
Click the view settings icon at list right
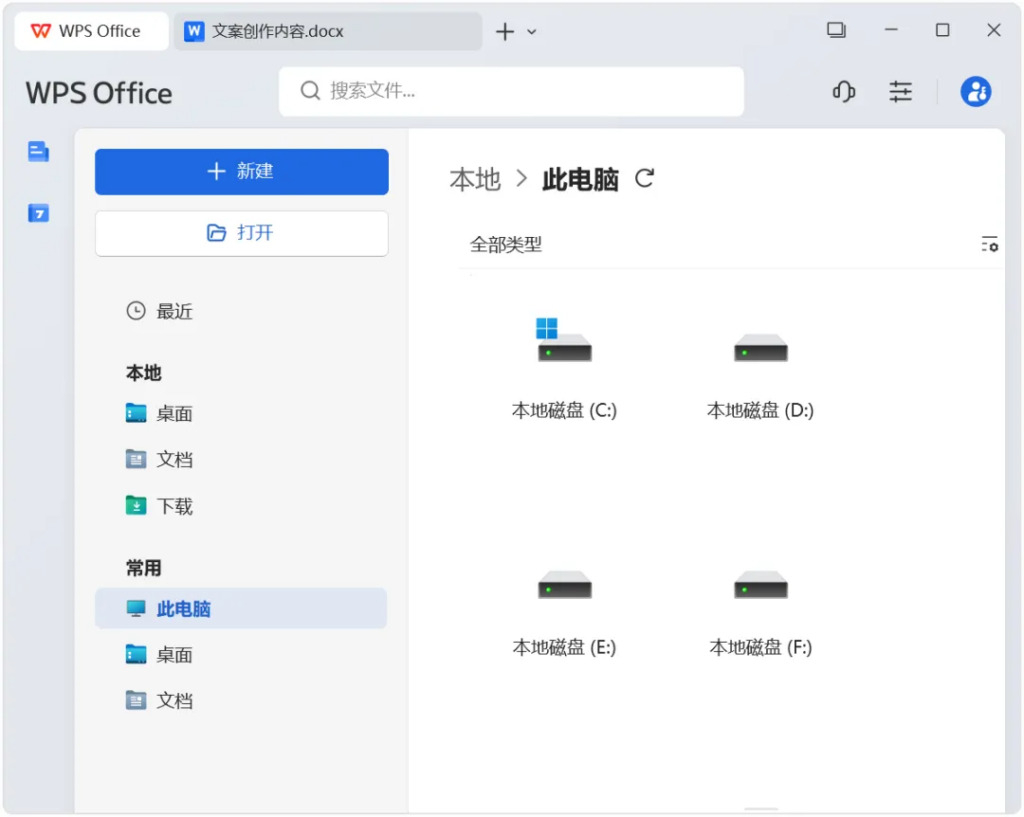click(x=989, y=244)
